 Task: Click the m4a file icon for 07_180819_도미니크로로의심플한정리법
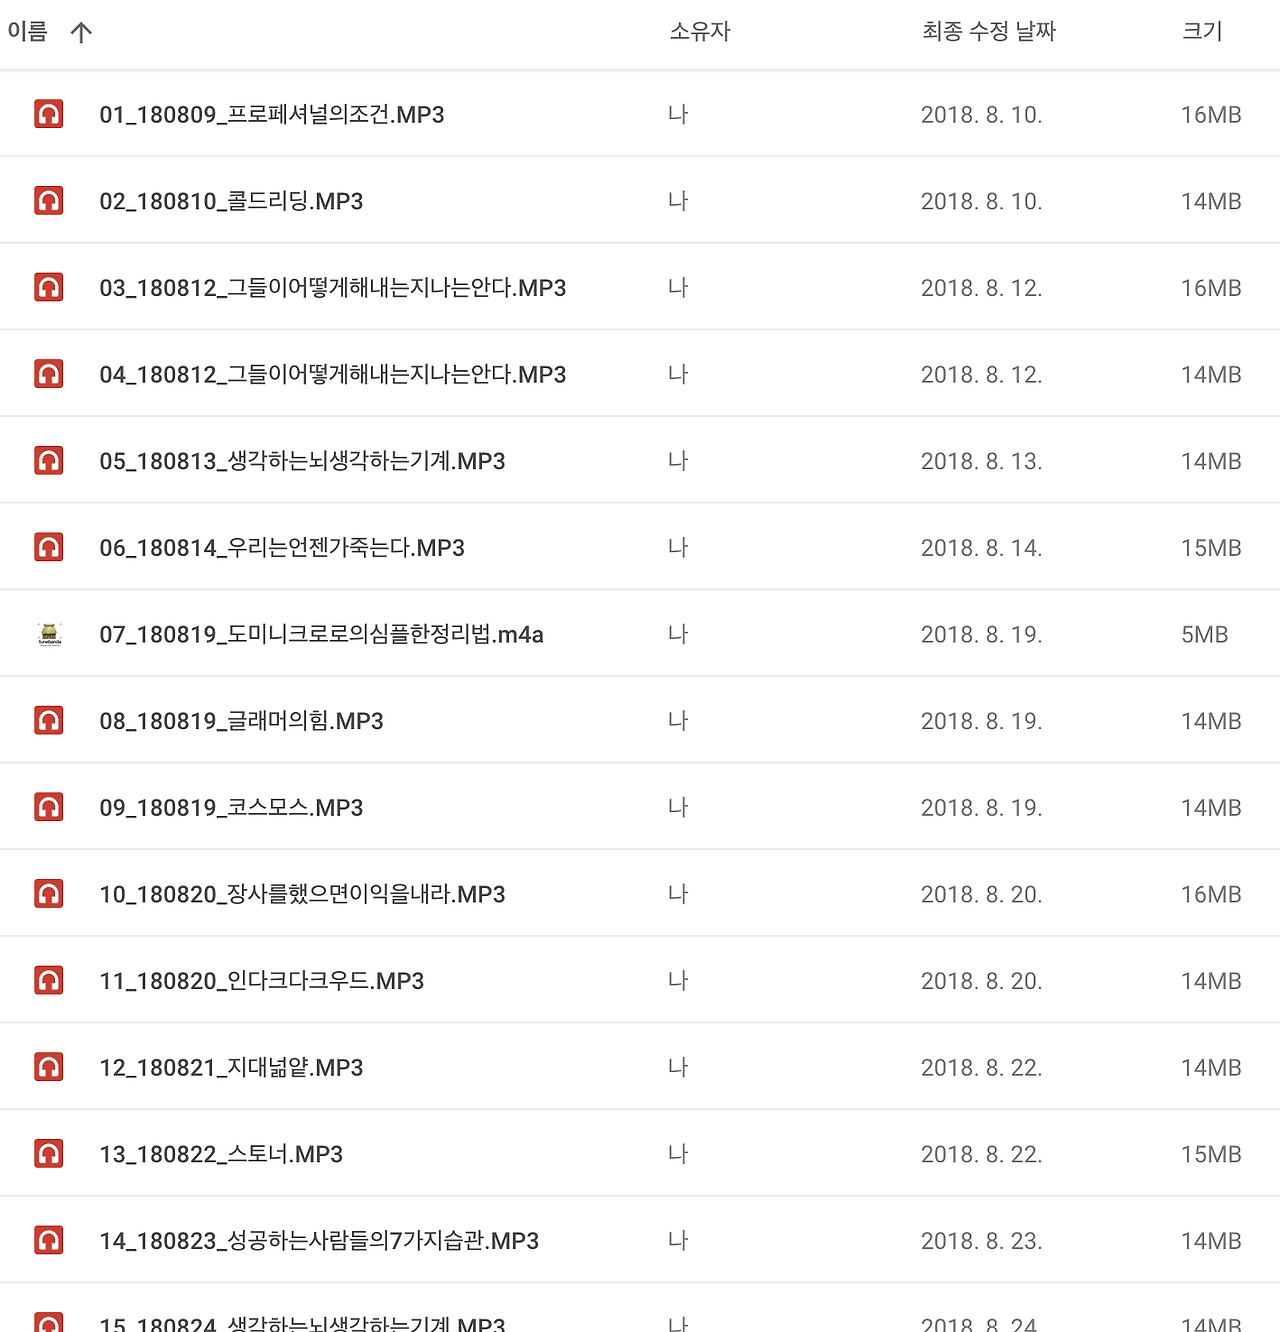(48, 633)
